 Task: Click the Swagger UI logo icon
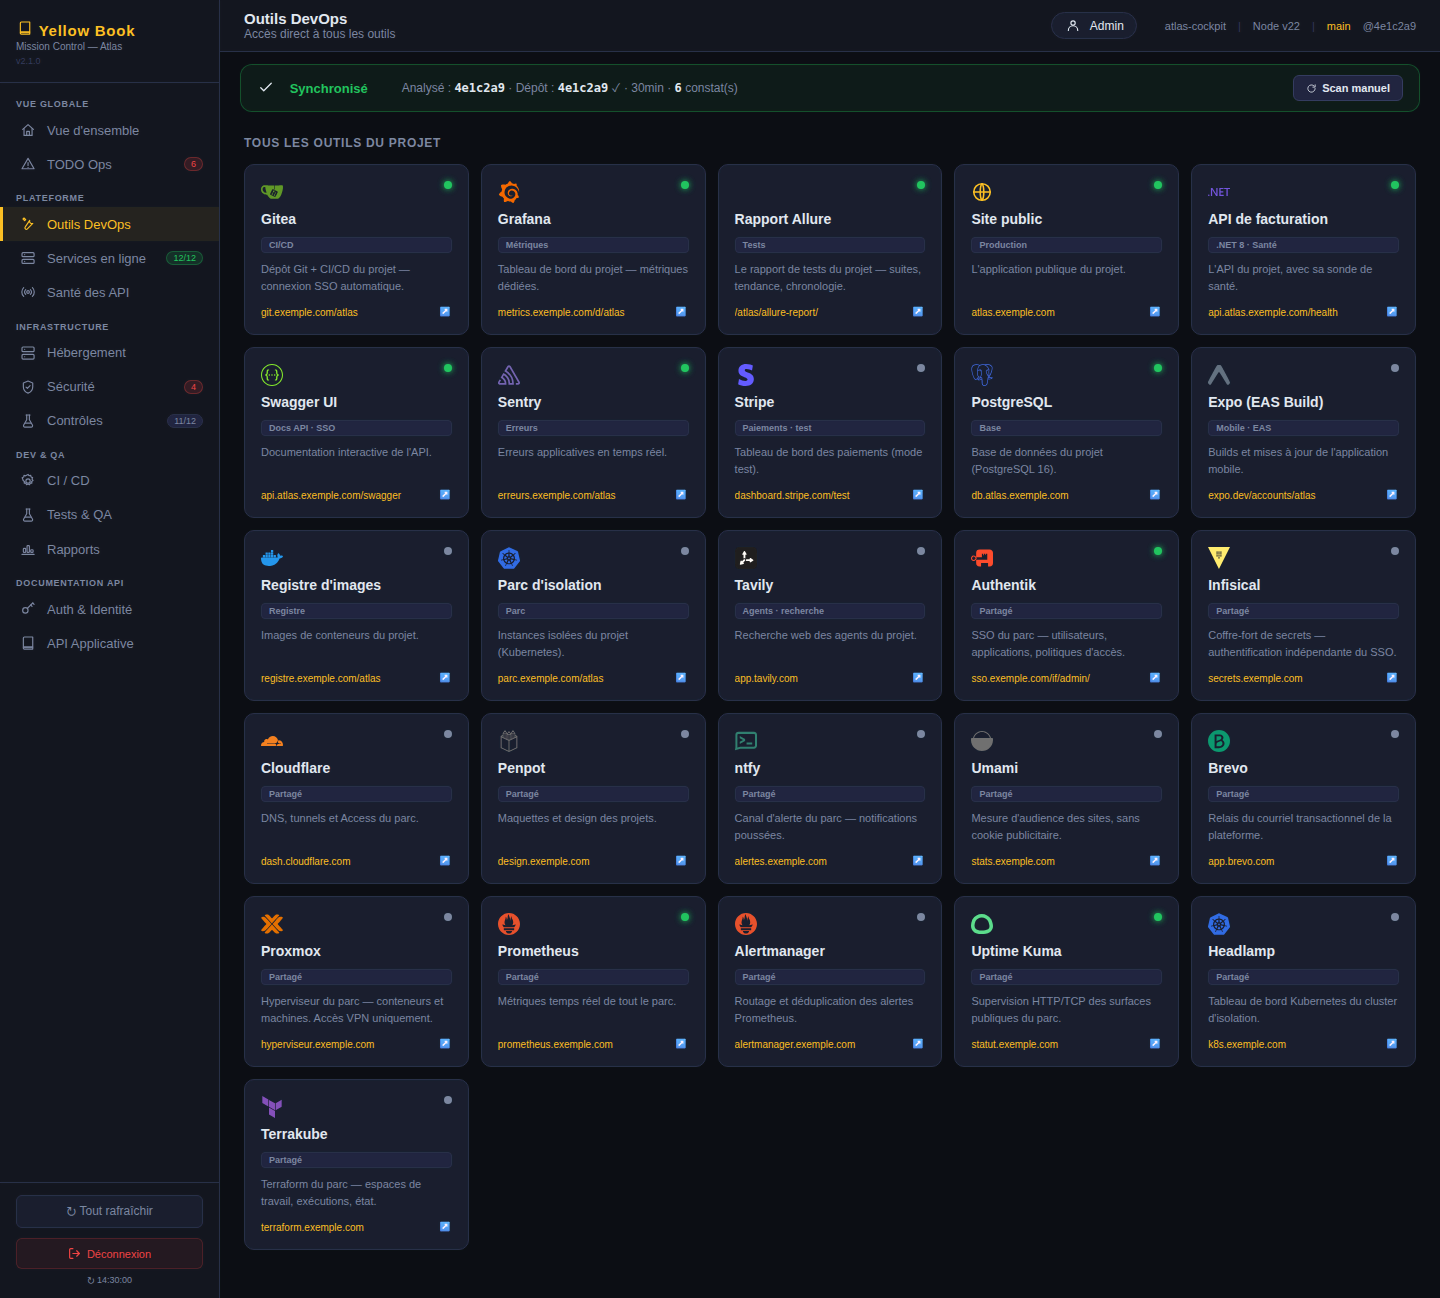272,375
